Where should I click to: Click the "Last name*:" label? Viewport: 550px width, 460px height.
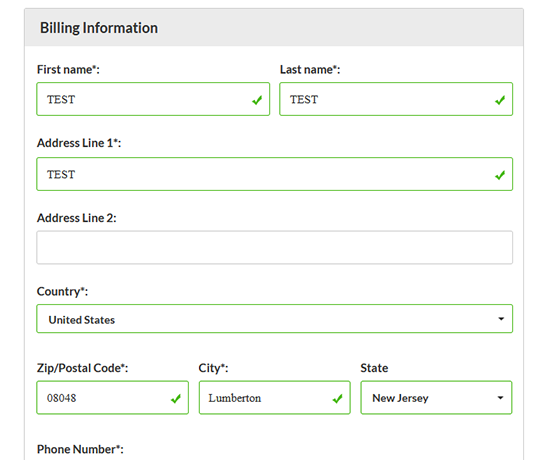coord(310,69)
